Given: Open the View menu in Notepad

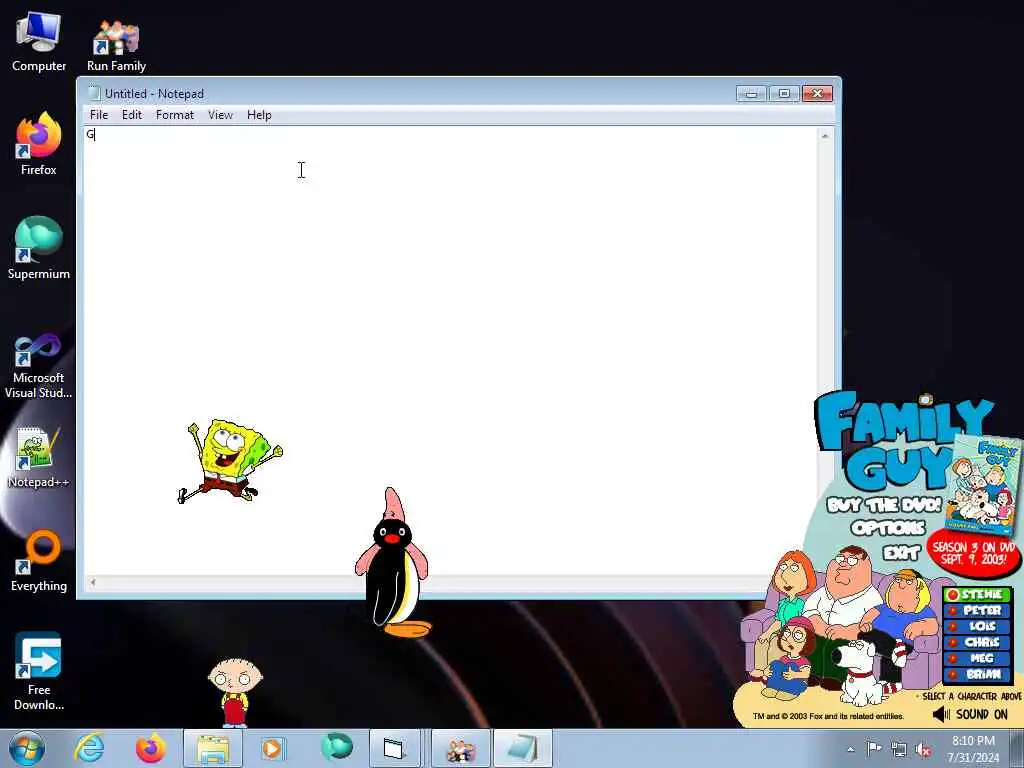Looking at the screenshot, I should tap(221, 115).
